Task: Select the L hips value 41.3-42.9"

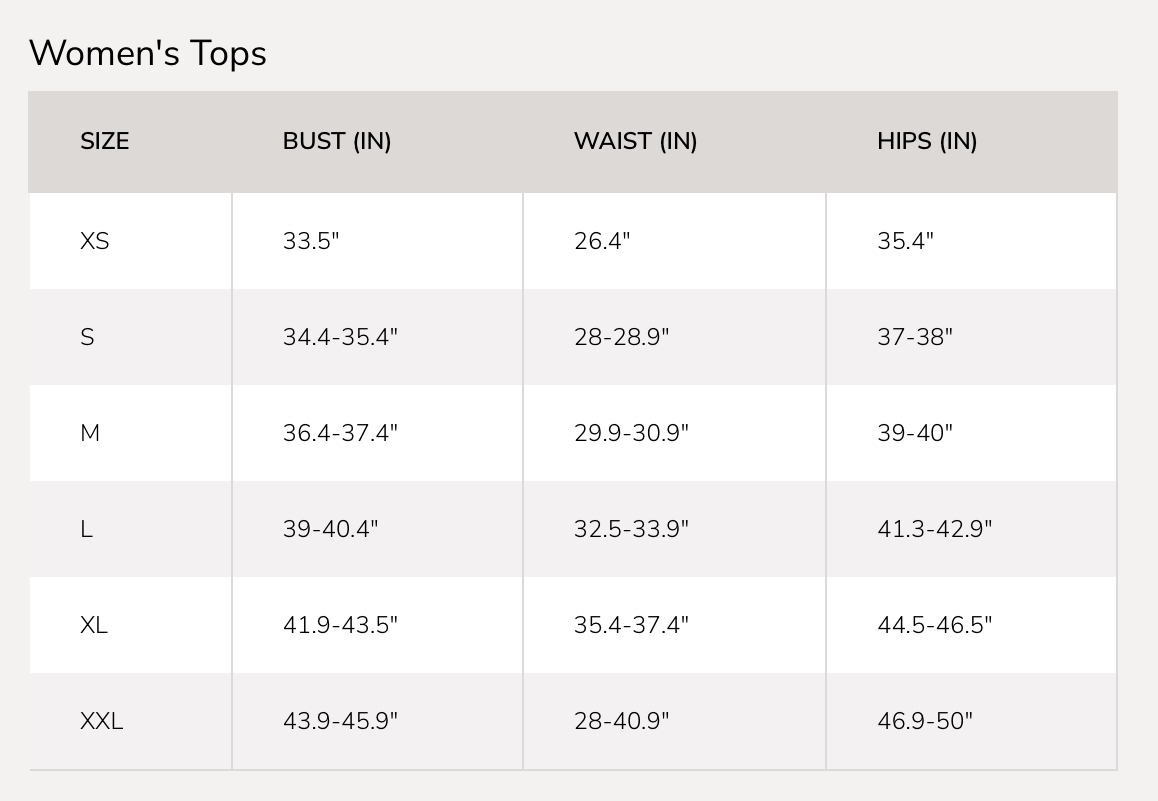Action: click(x=935, y=529)
